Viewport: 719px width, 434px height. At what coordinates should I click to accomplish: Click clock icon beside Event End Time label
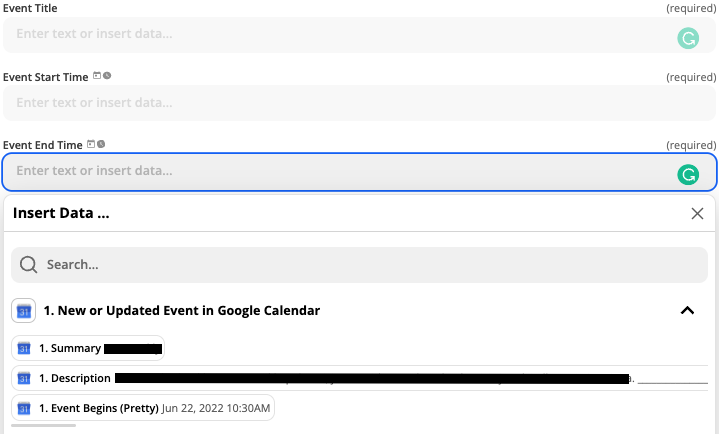101,144
